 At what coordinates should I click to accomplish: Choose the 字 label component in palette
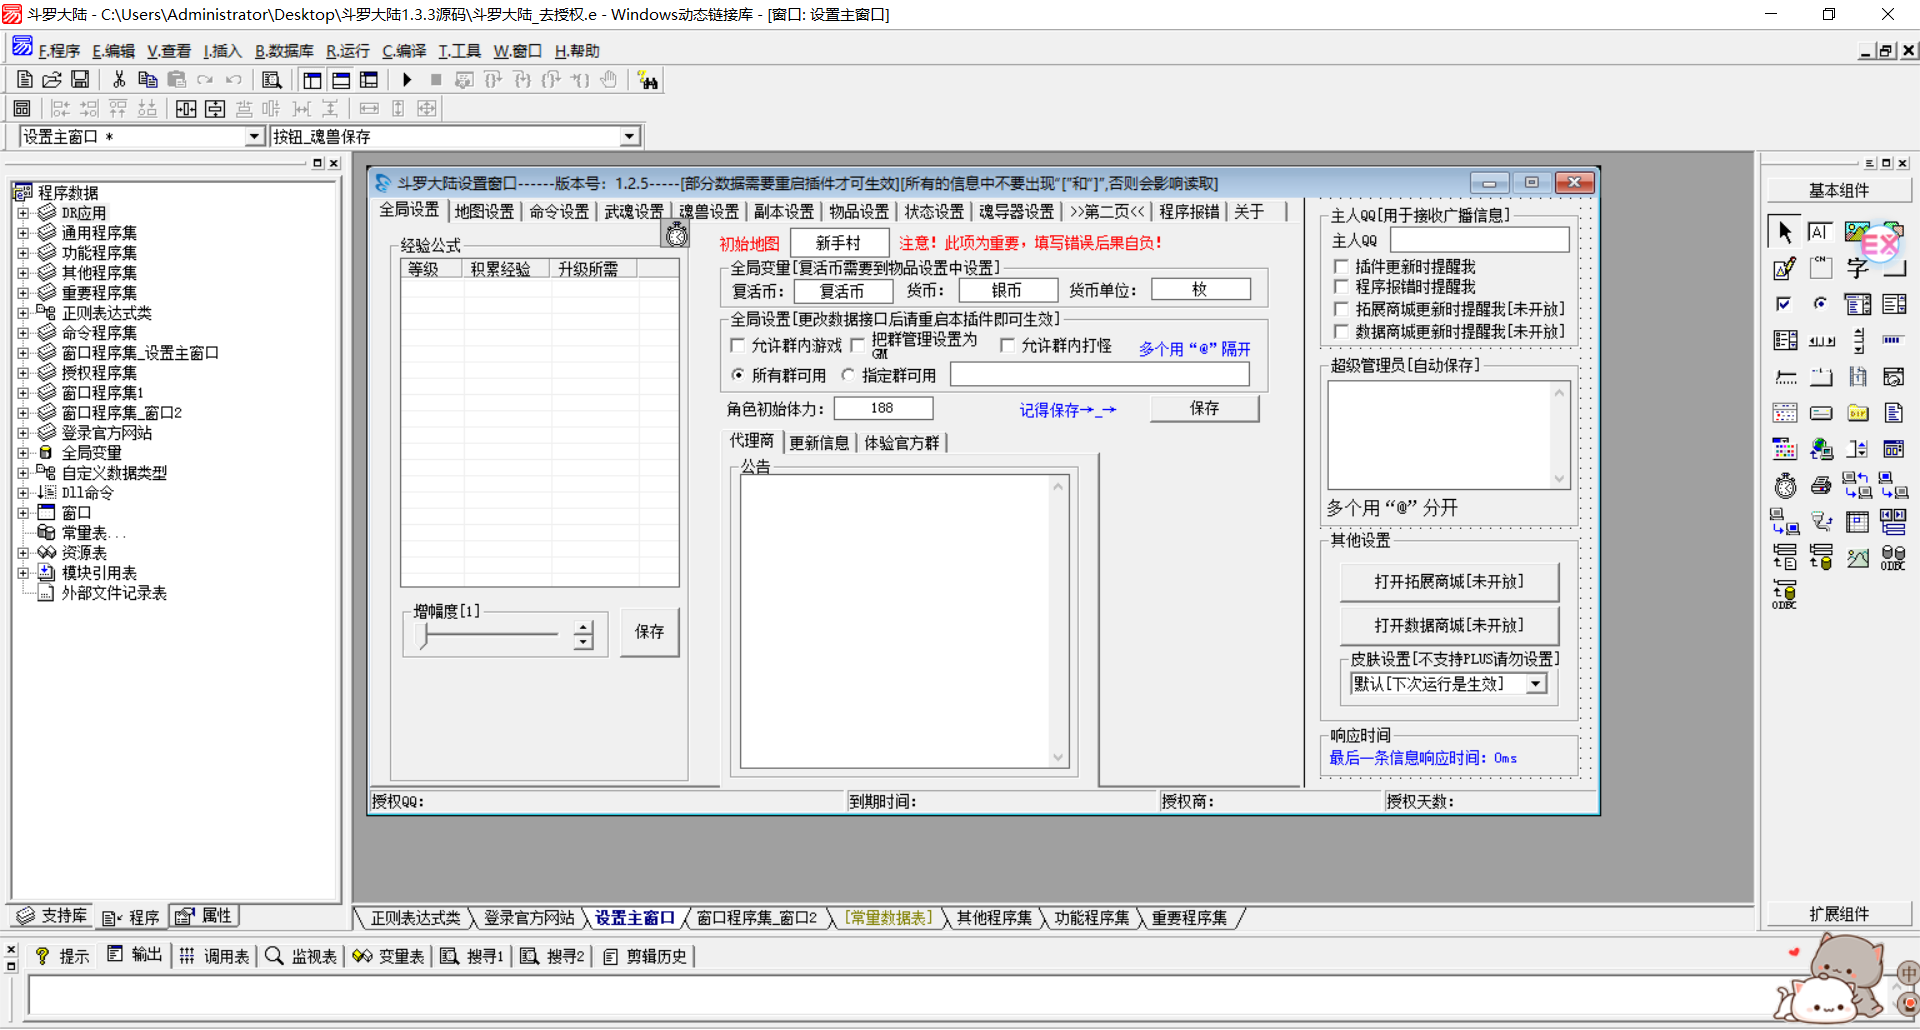[x=1857, y=268]
